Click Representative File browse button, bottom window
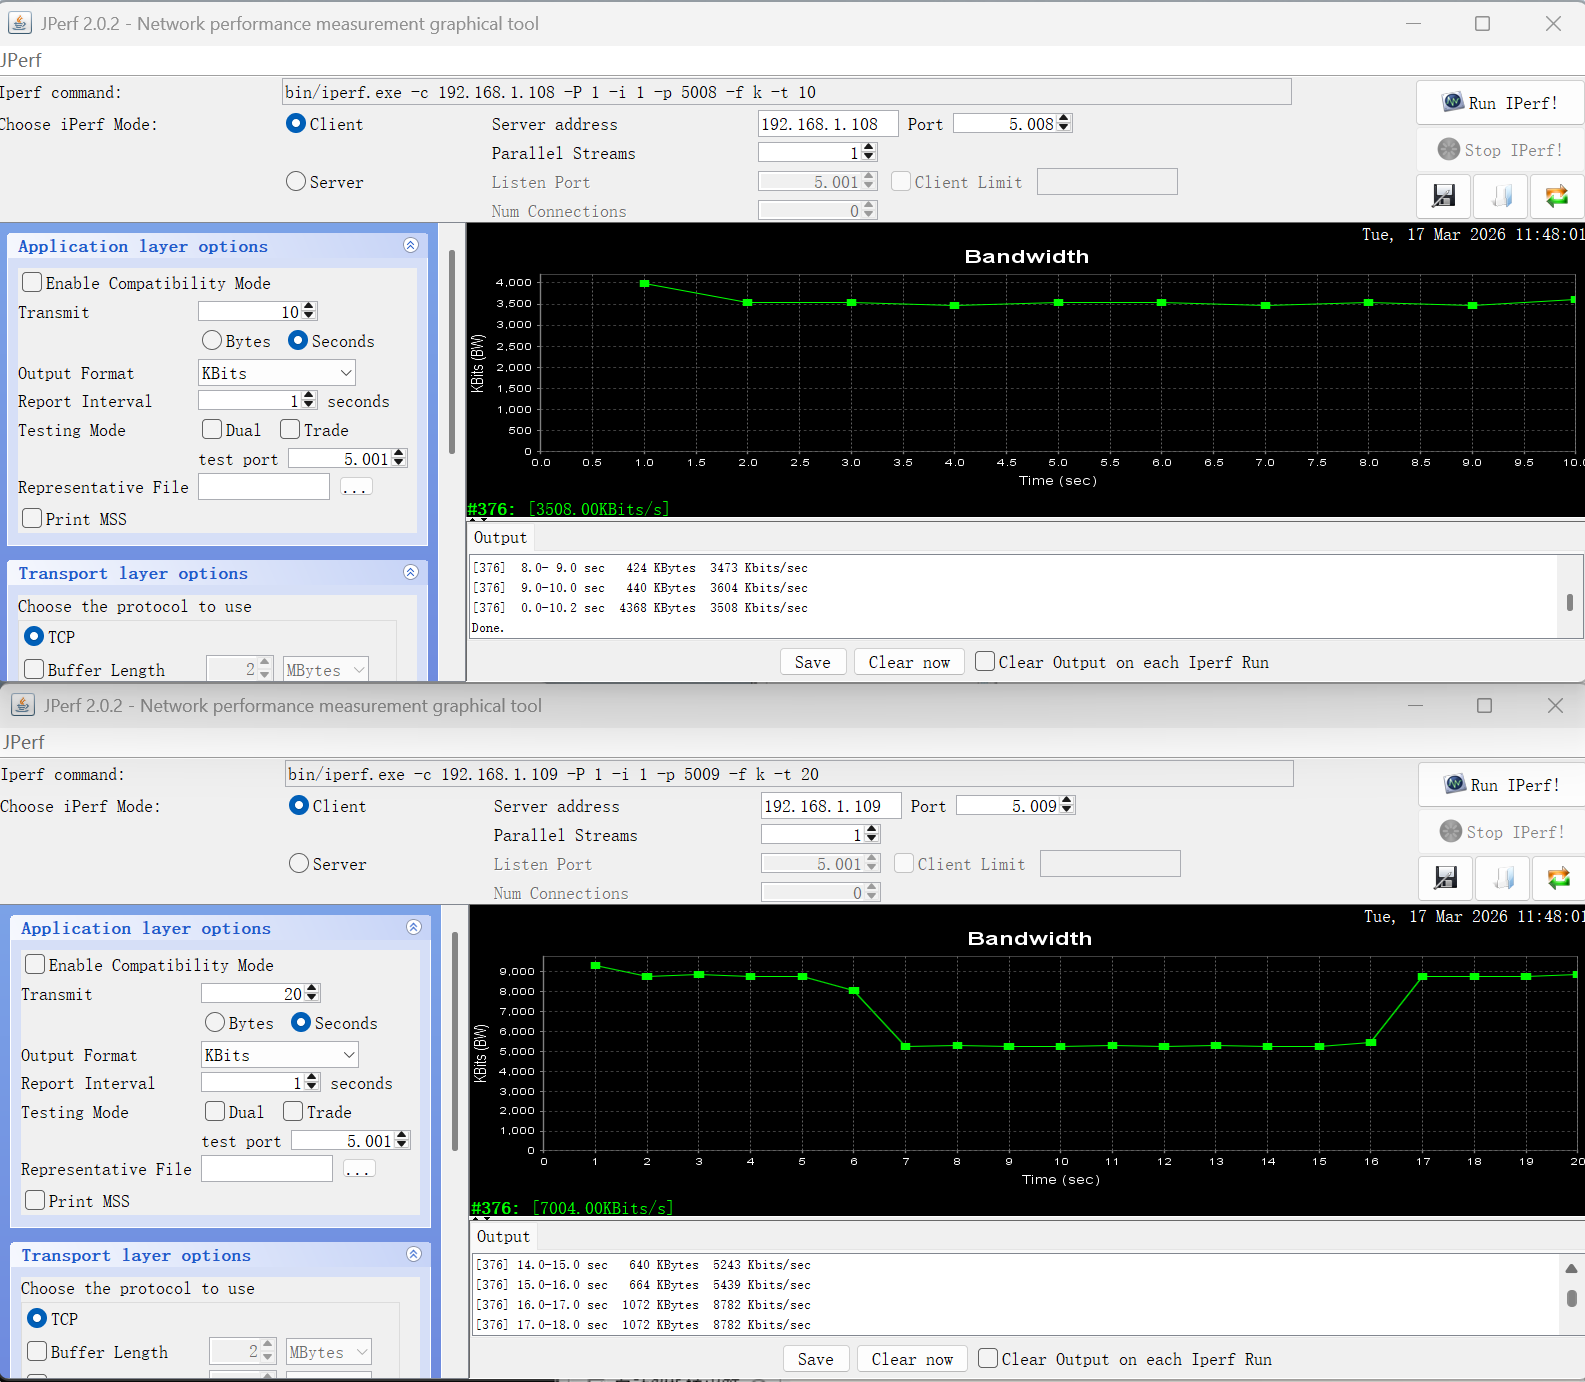 [358, 1170]
